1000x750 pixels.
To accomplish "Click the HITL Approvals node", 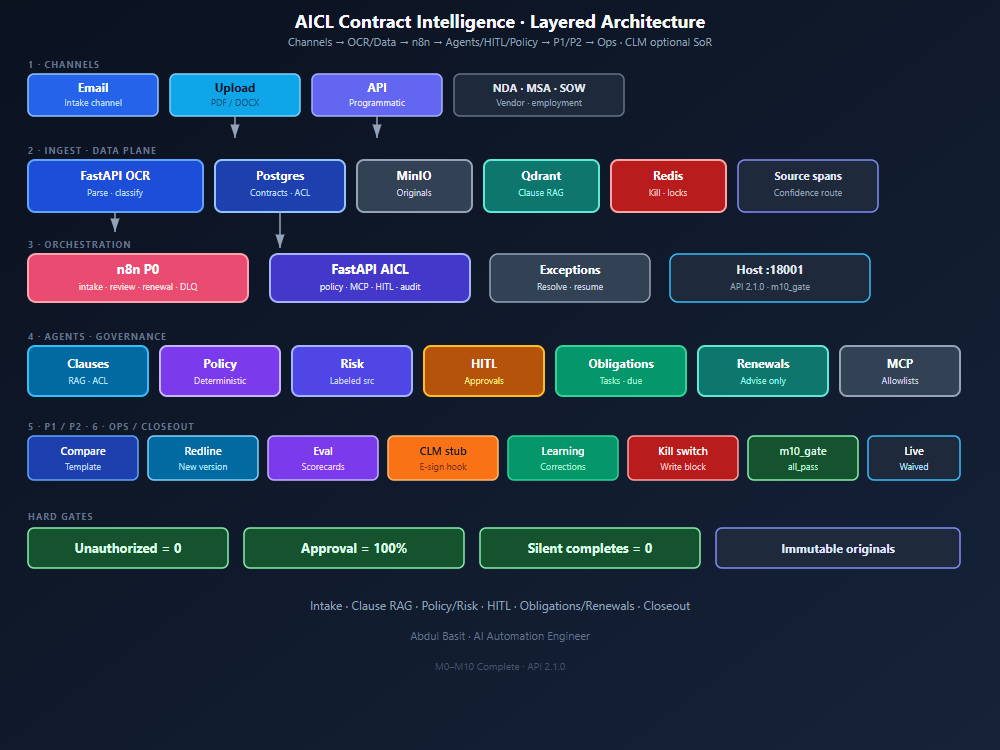I will pos(484,371).
